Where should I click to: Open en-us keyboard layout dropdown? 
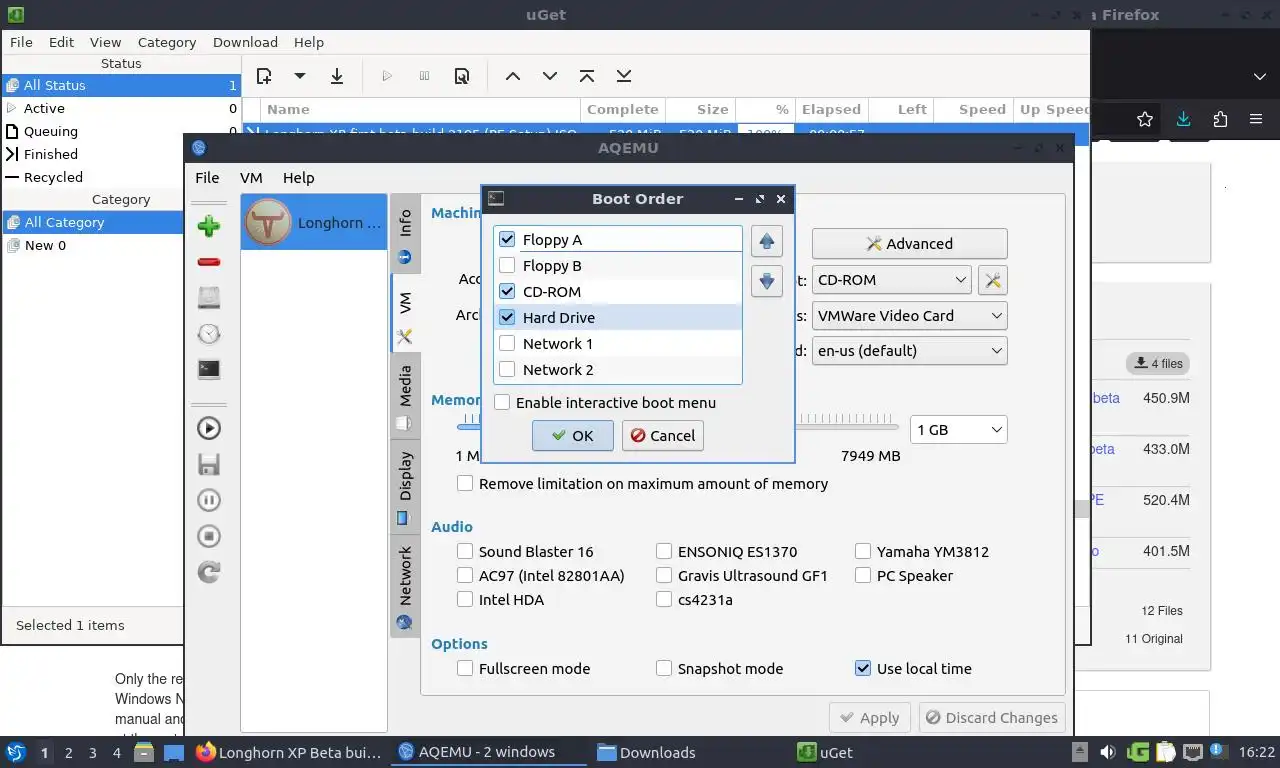click(x=909, y=350)
